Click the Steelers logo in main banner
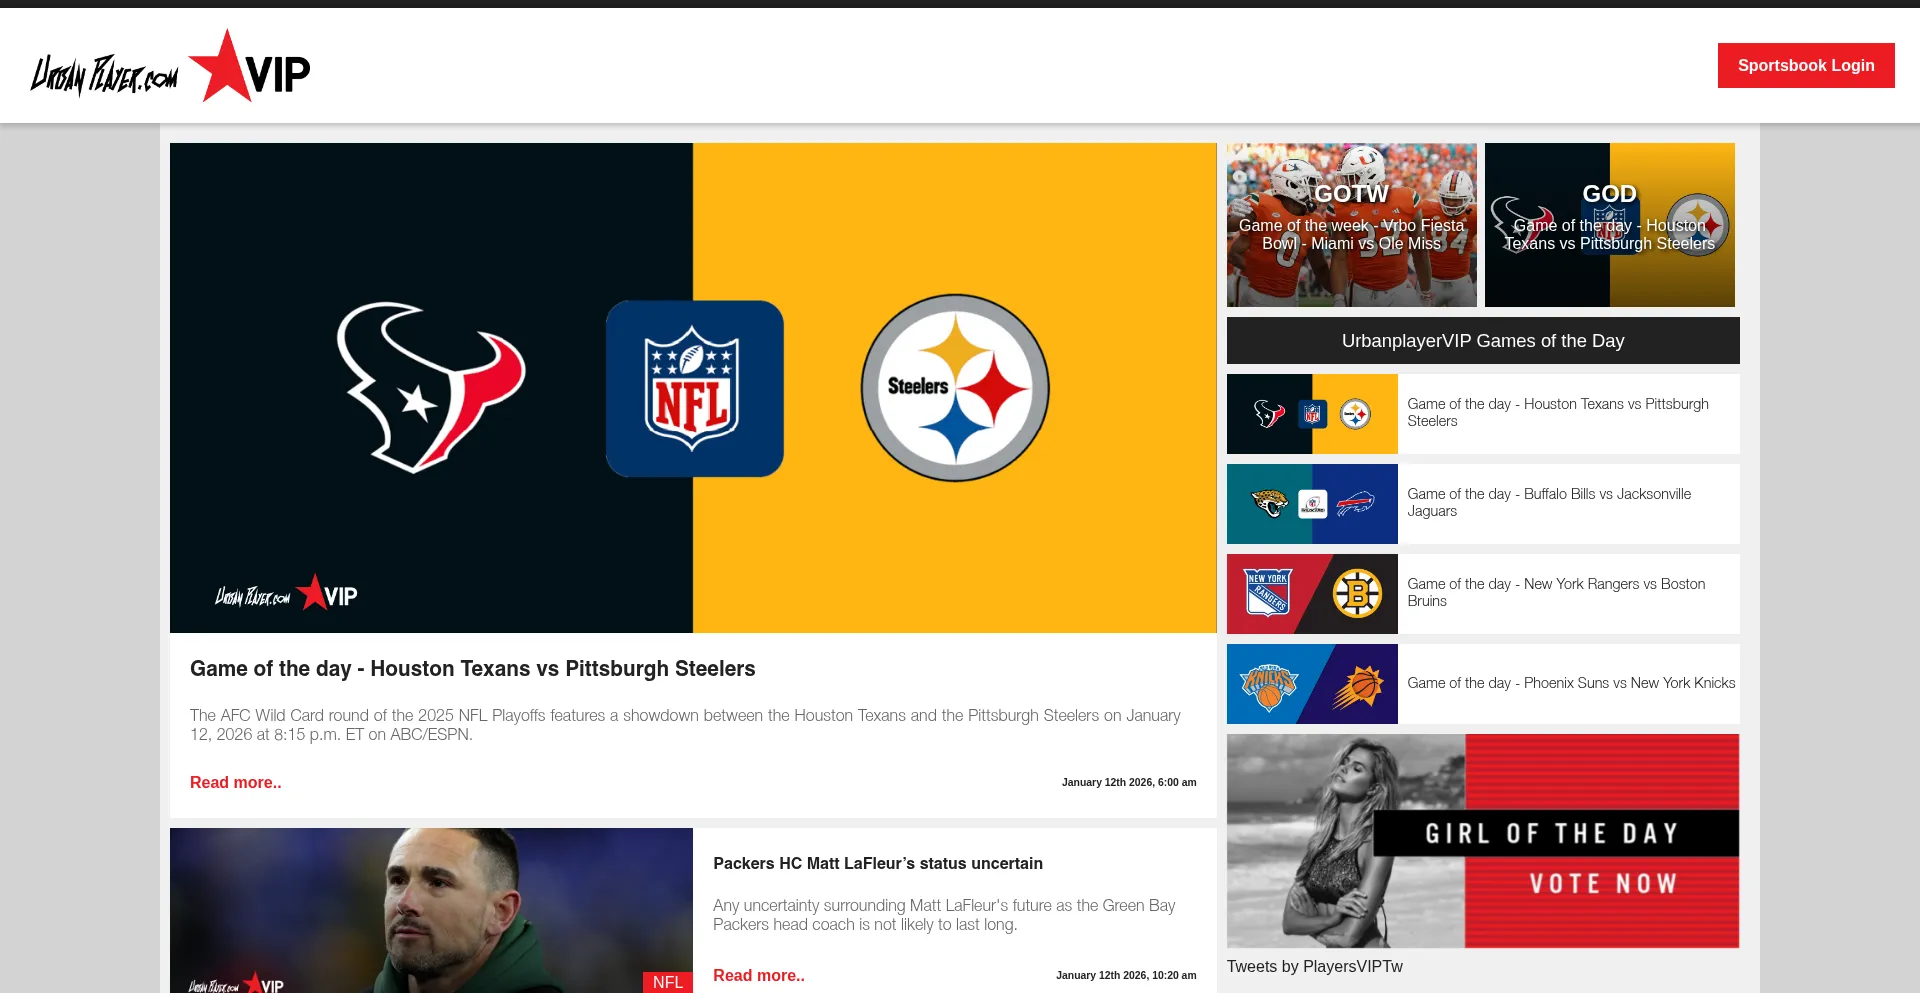 click(x=955, y=388)
